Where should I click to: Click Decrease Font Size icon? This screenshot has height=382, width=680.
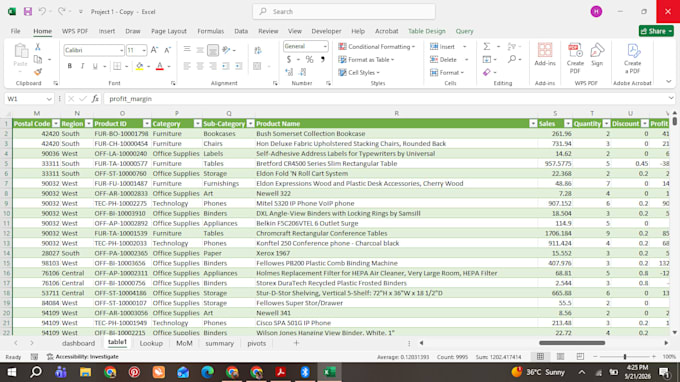(x=167, y=50)
